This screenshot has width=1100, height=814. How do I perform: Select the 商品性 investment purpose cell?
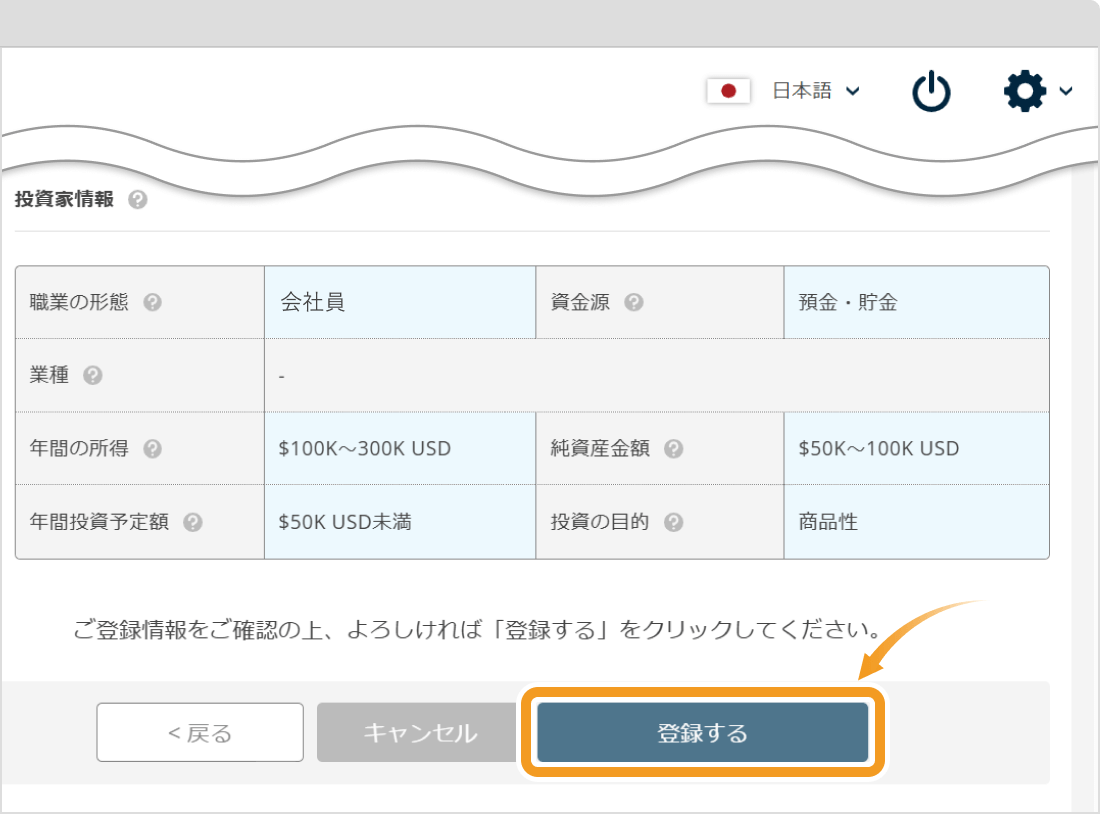(916, 522)
